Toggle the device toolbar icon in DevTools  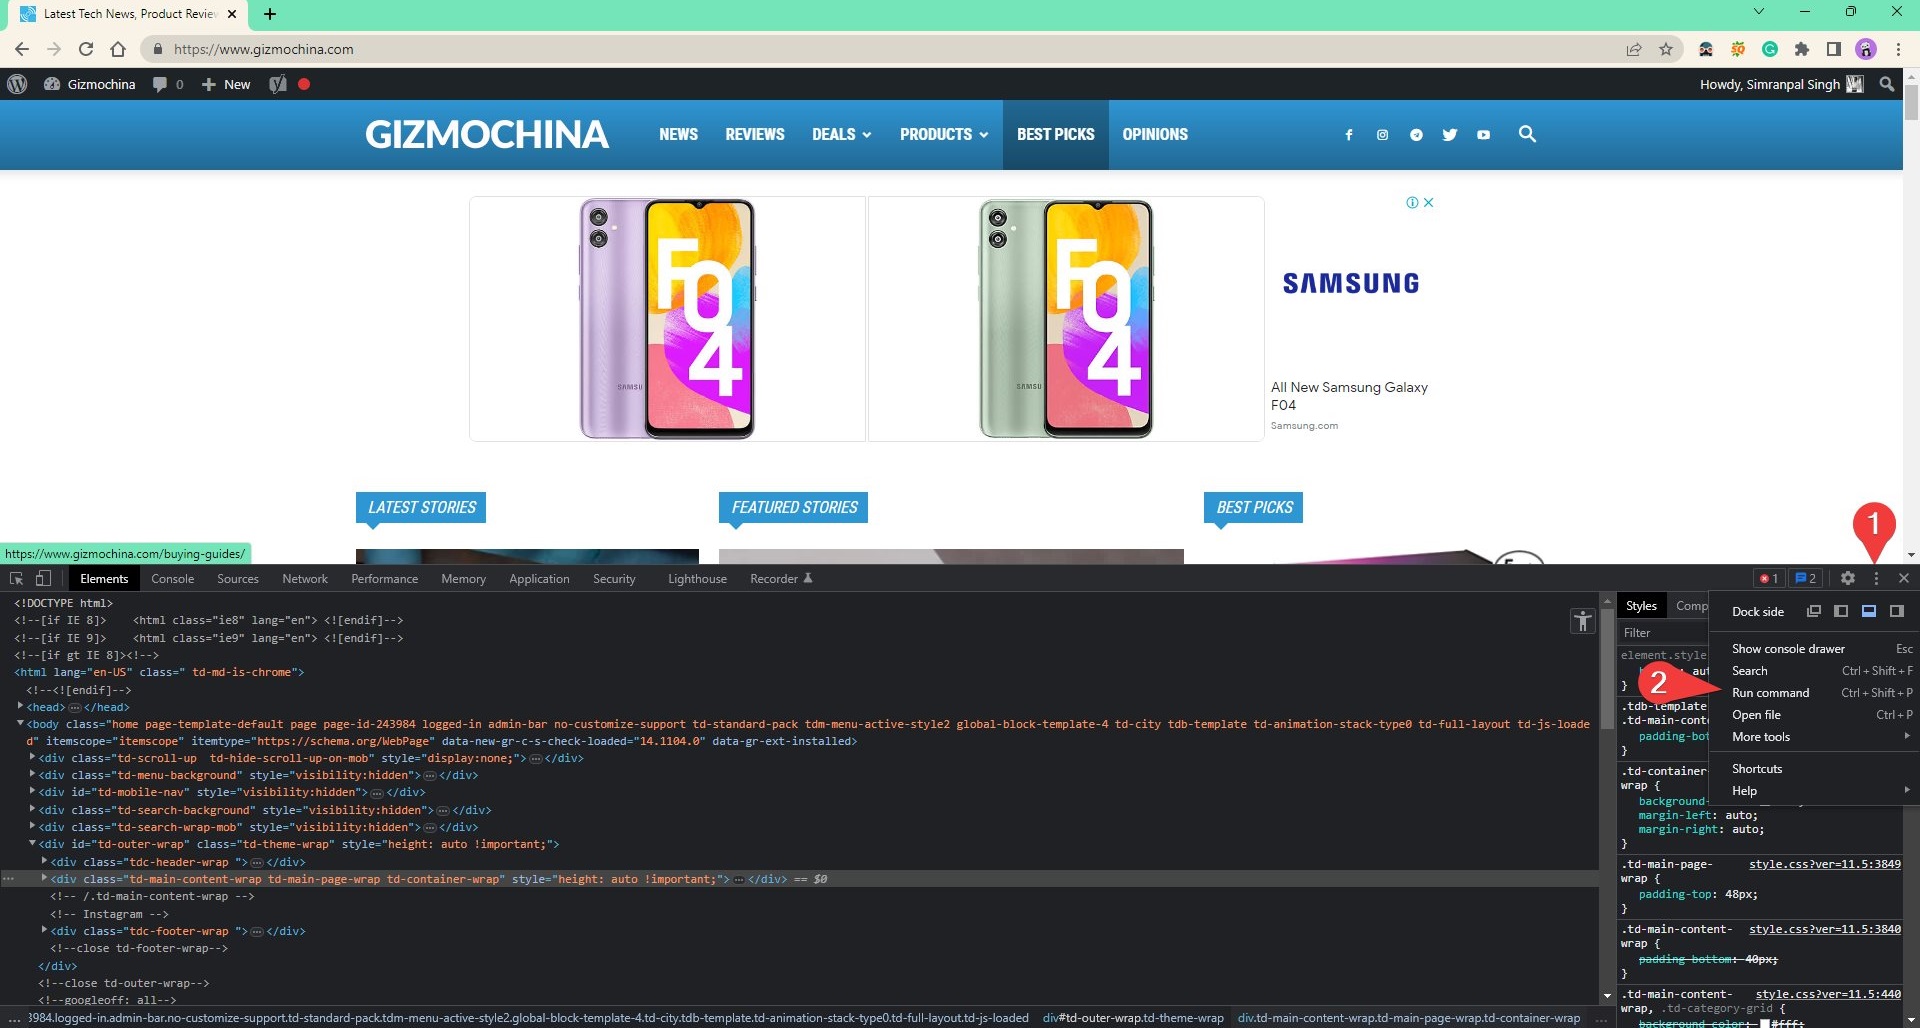[x=43, y=578]
